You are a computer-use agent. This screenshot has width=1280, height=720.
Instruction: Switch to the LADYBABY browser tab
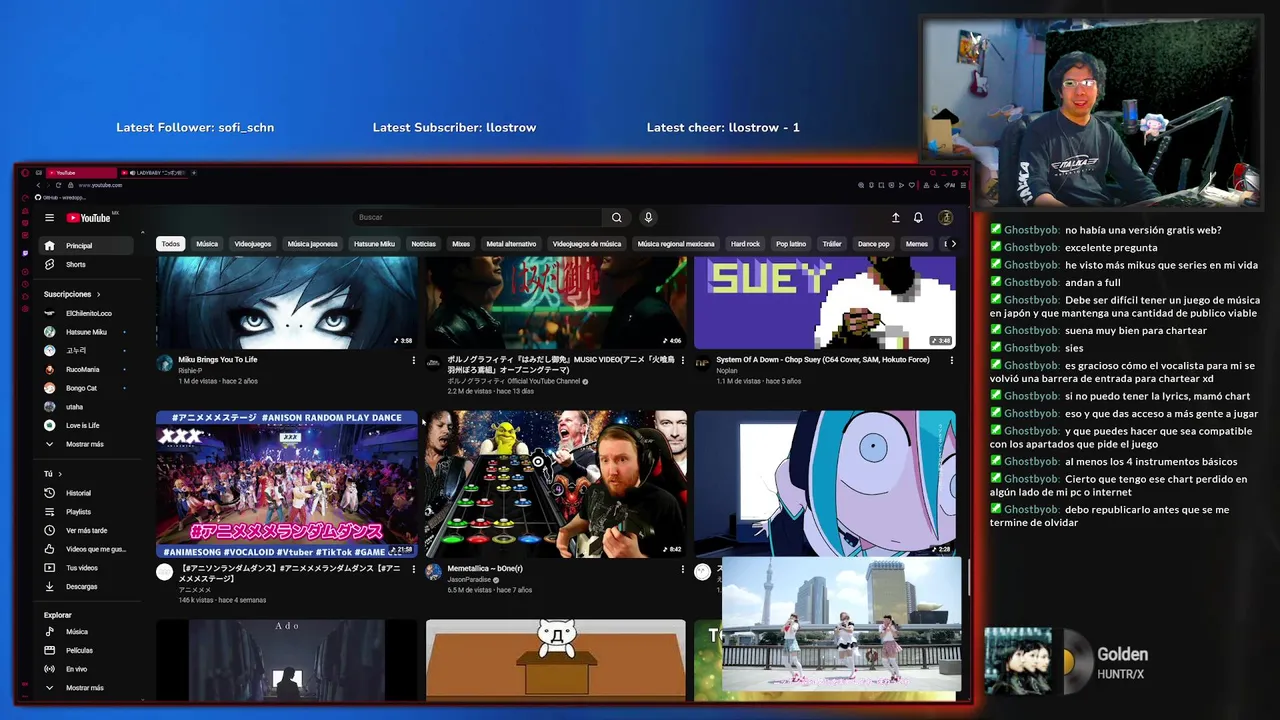tap(154, 173)
